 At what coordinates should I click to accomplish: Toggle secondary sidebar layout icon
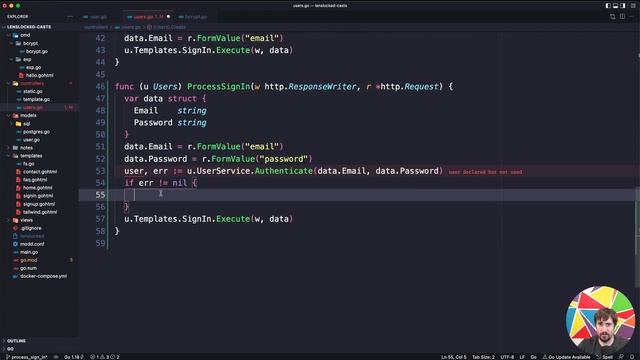click(x=622, y=6)
